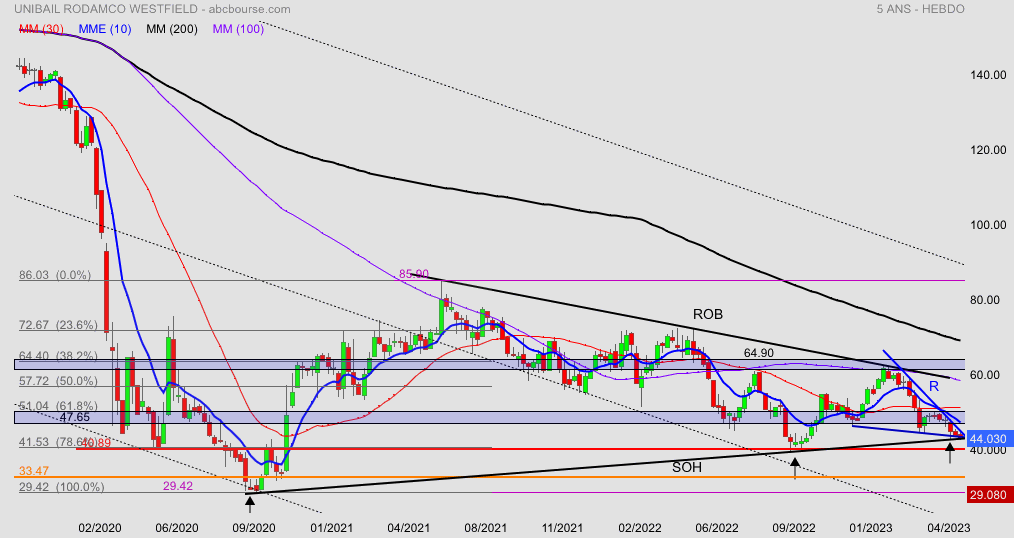
Task: Click the 02/2022 date label
Action: click(640, 528)
